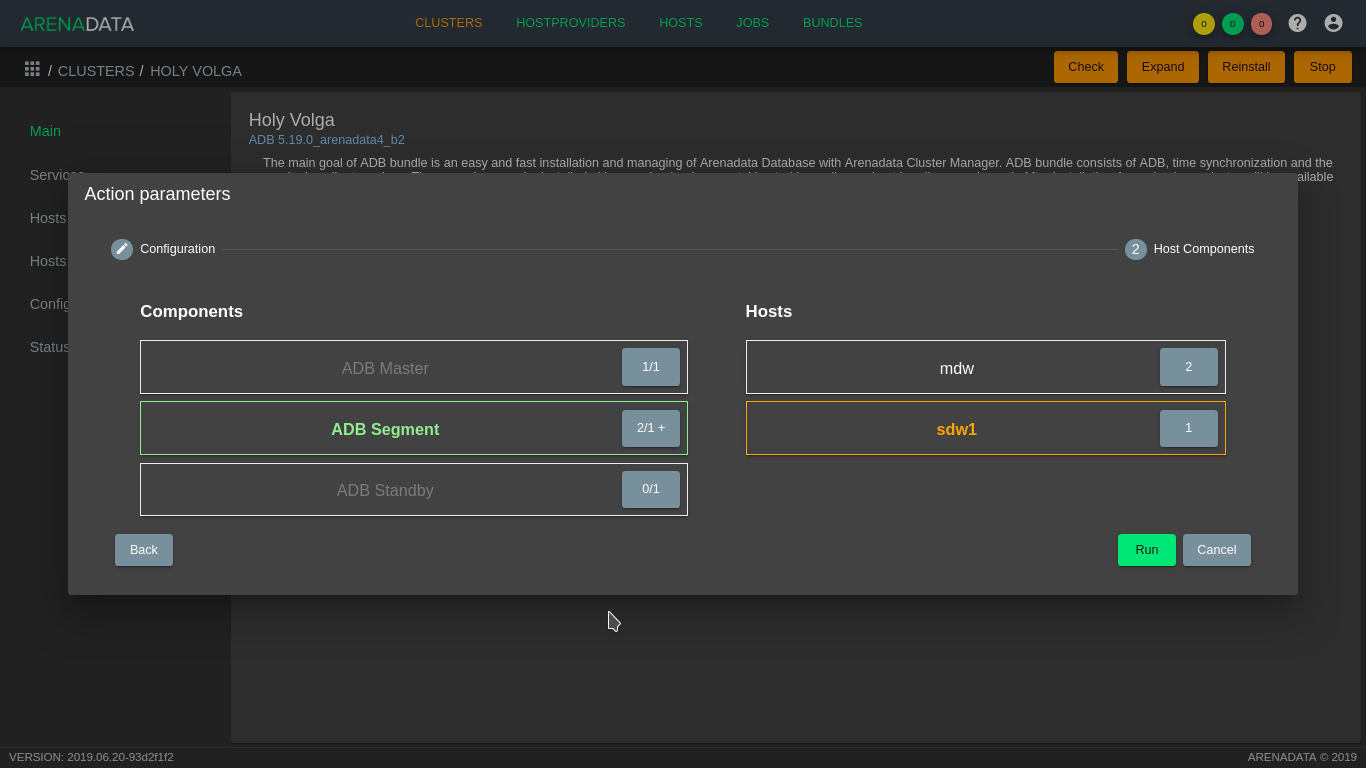The width and height of the screenshot is (1366, 768).
Task: Click the green status counter badge
Action: coord(1232,24)
